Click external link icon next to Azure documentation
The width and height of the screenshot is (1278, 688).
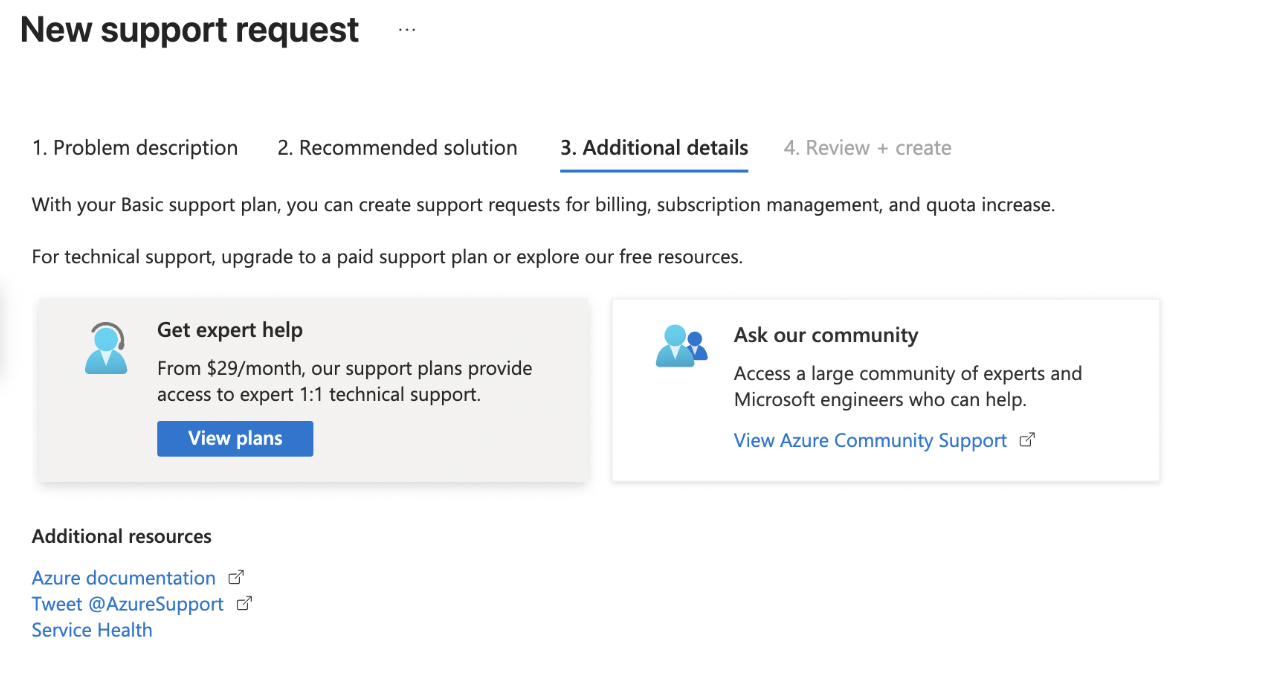click(x=236, y=577)
